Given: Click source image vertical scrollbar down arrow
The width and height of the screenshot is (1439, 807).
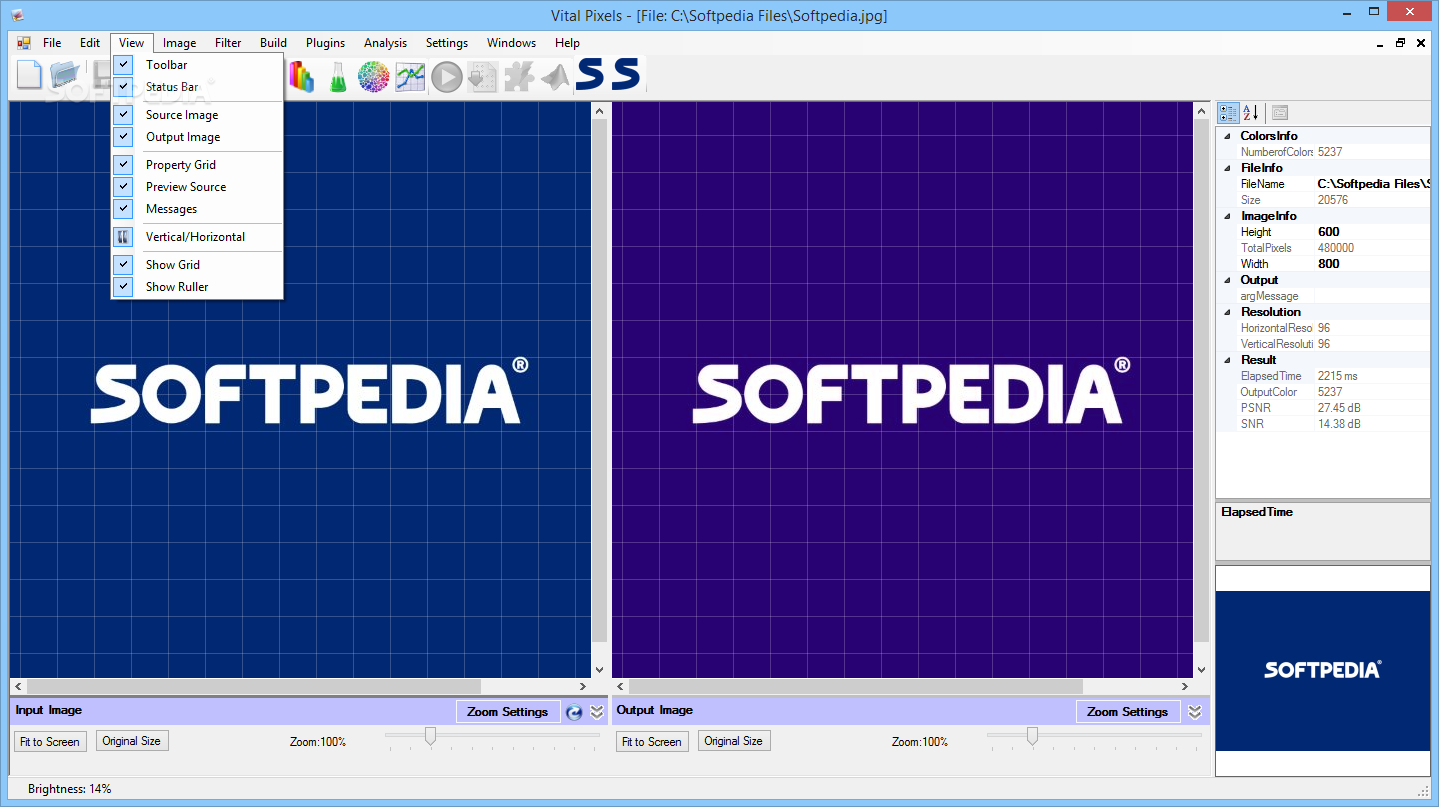Looking at the screenshot, I should 599,670.
